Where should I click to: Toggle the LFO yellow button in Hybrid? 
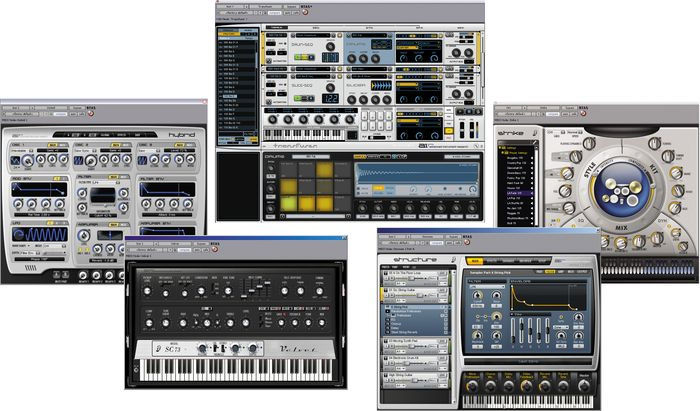pyautogui.click(x=50, y=223)
